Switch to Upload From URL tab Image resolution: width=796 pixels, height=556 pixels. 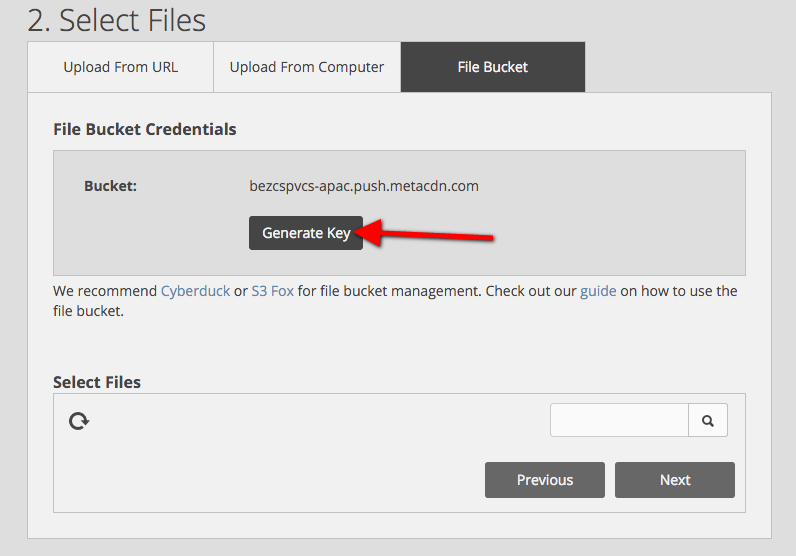(120, 67)
